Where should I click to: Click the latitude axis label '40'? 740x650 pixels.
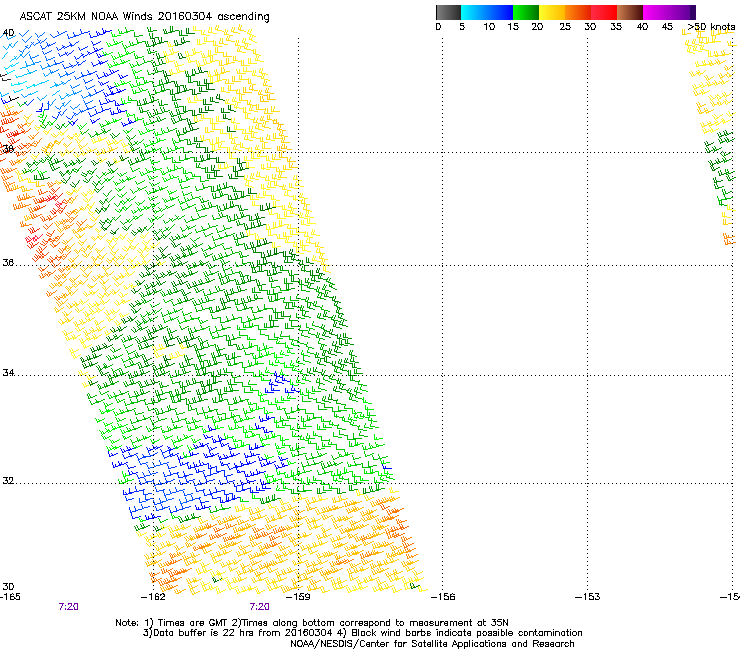[8, 33]
